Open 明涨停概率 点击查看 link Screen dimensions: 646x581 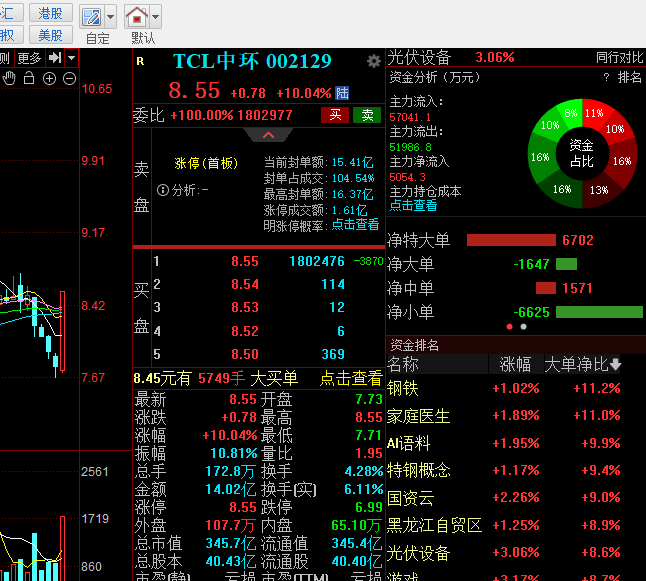point(355,225)
